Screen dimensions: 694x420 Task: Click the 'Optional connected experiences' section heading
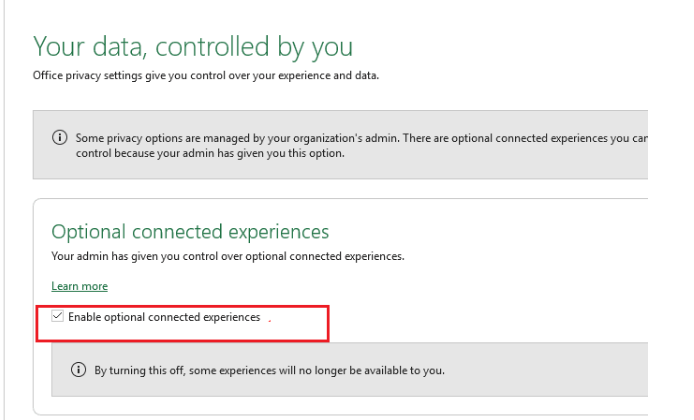[x=190, y=232]
